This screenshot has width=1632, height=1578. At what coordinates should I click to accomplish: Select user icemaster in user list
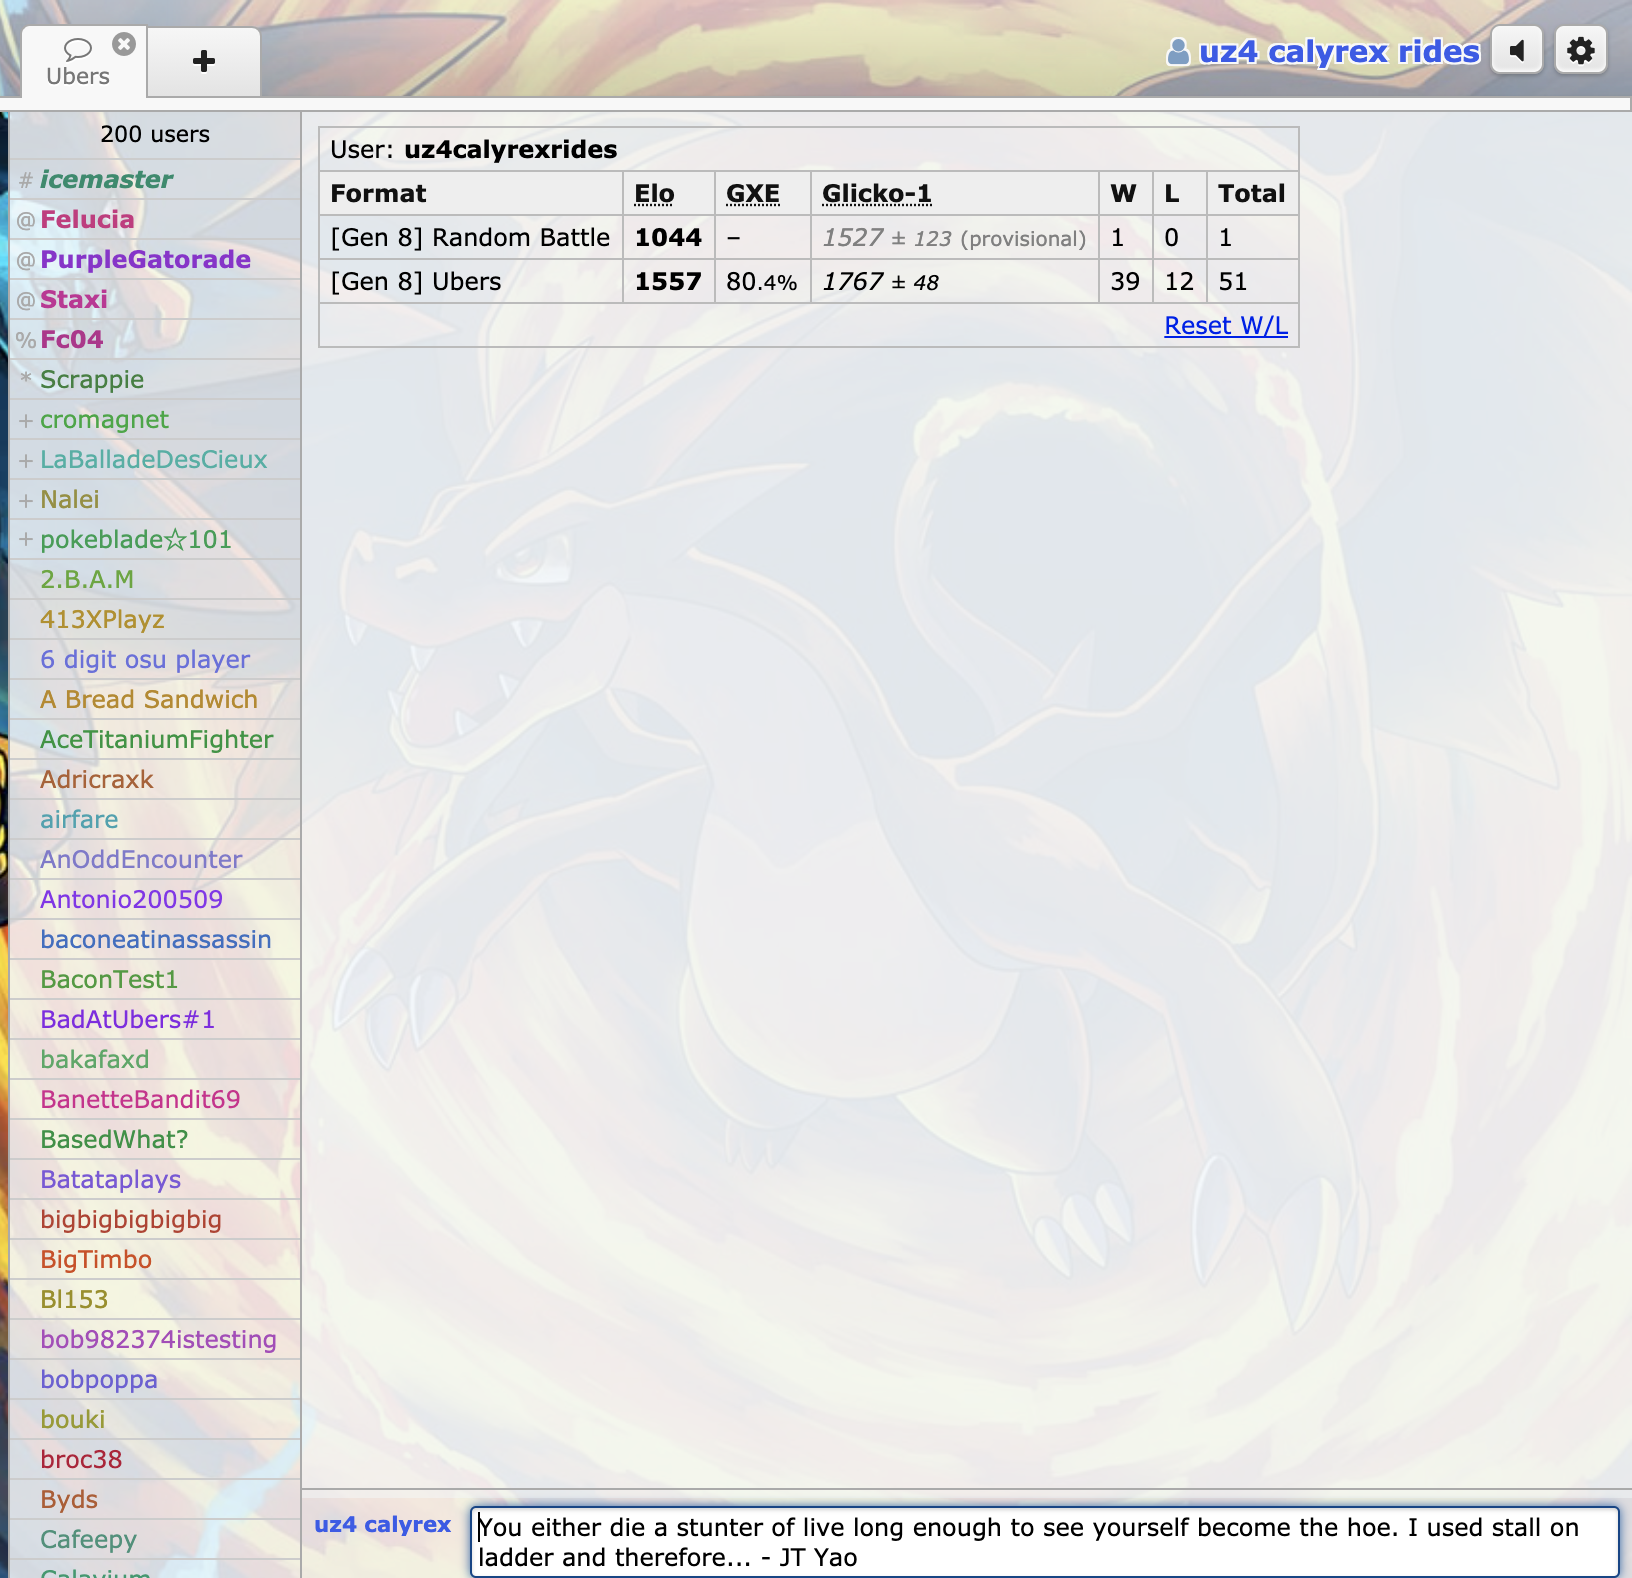pyautogui.click(x=106, y=180)
